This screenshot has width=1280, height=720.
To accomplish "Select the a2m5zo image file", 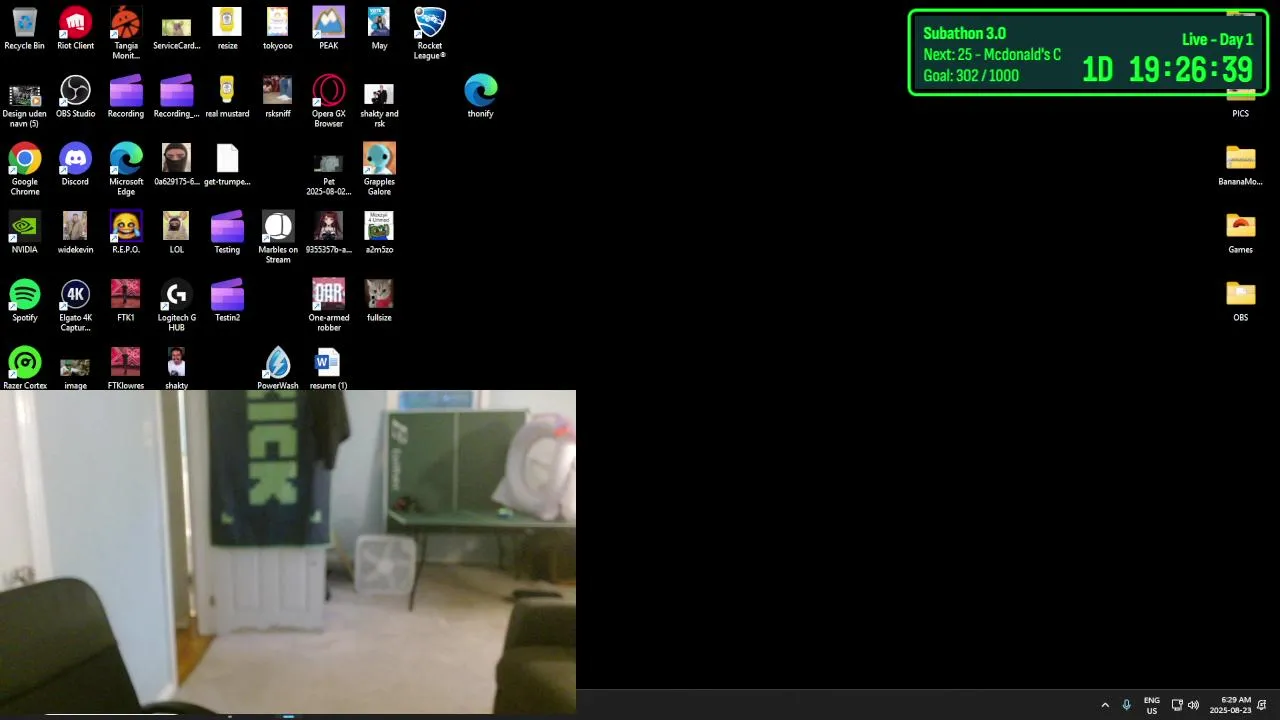I will (379, 233).
